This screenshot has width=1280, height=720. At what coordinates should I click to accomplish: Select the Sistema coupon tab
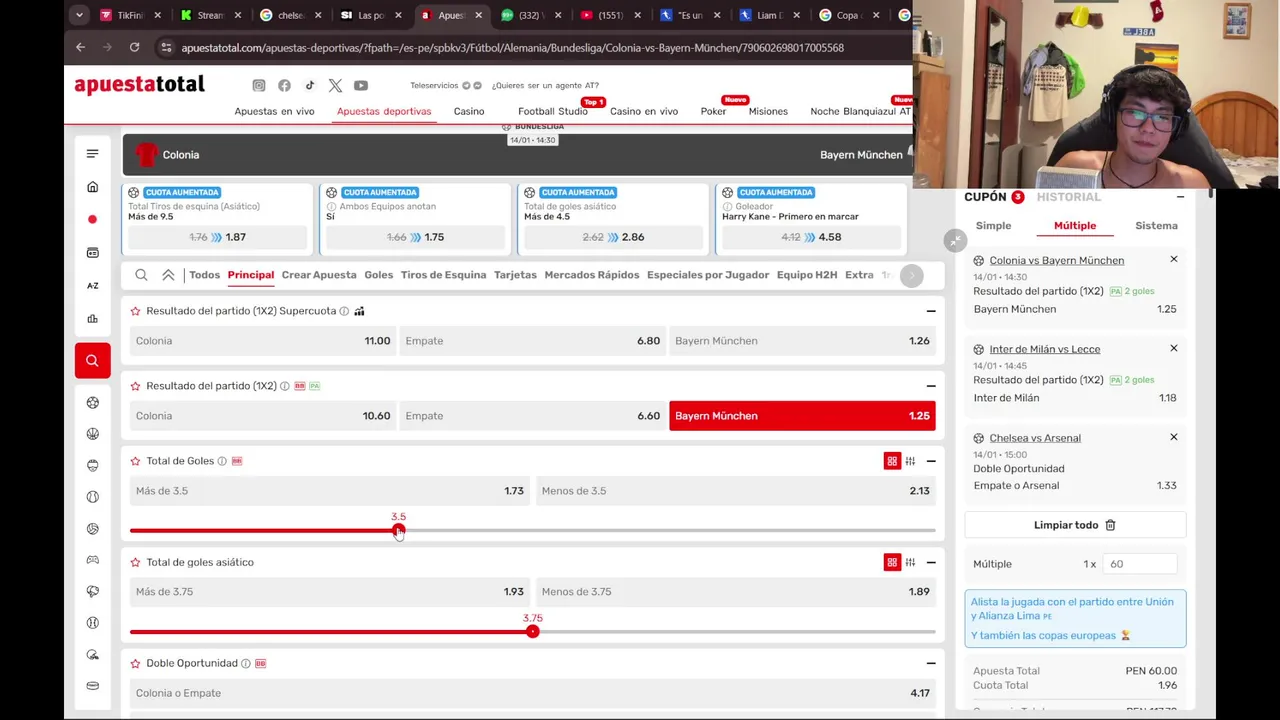point(1156,226)
